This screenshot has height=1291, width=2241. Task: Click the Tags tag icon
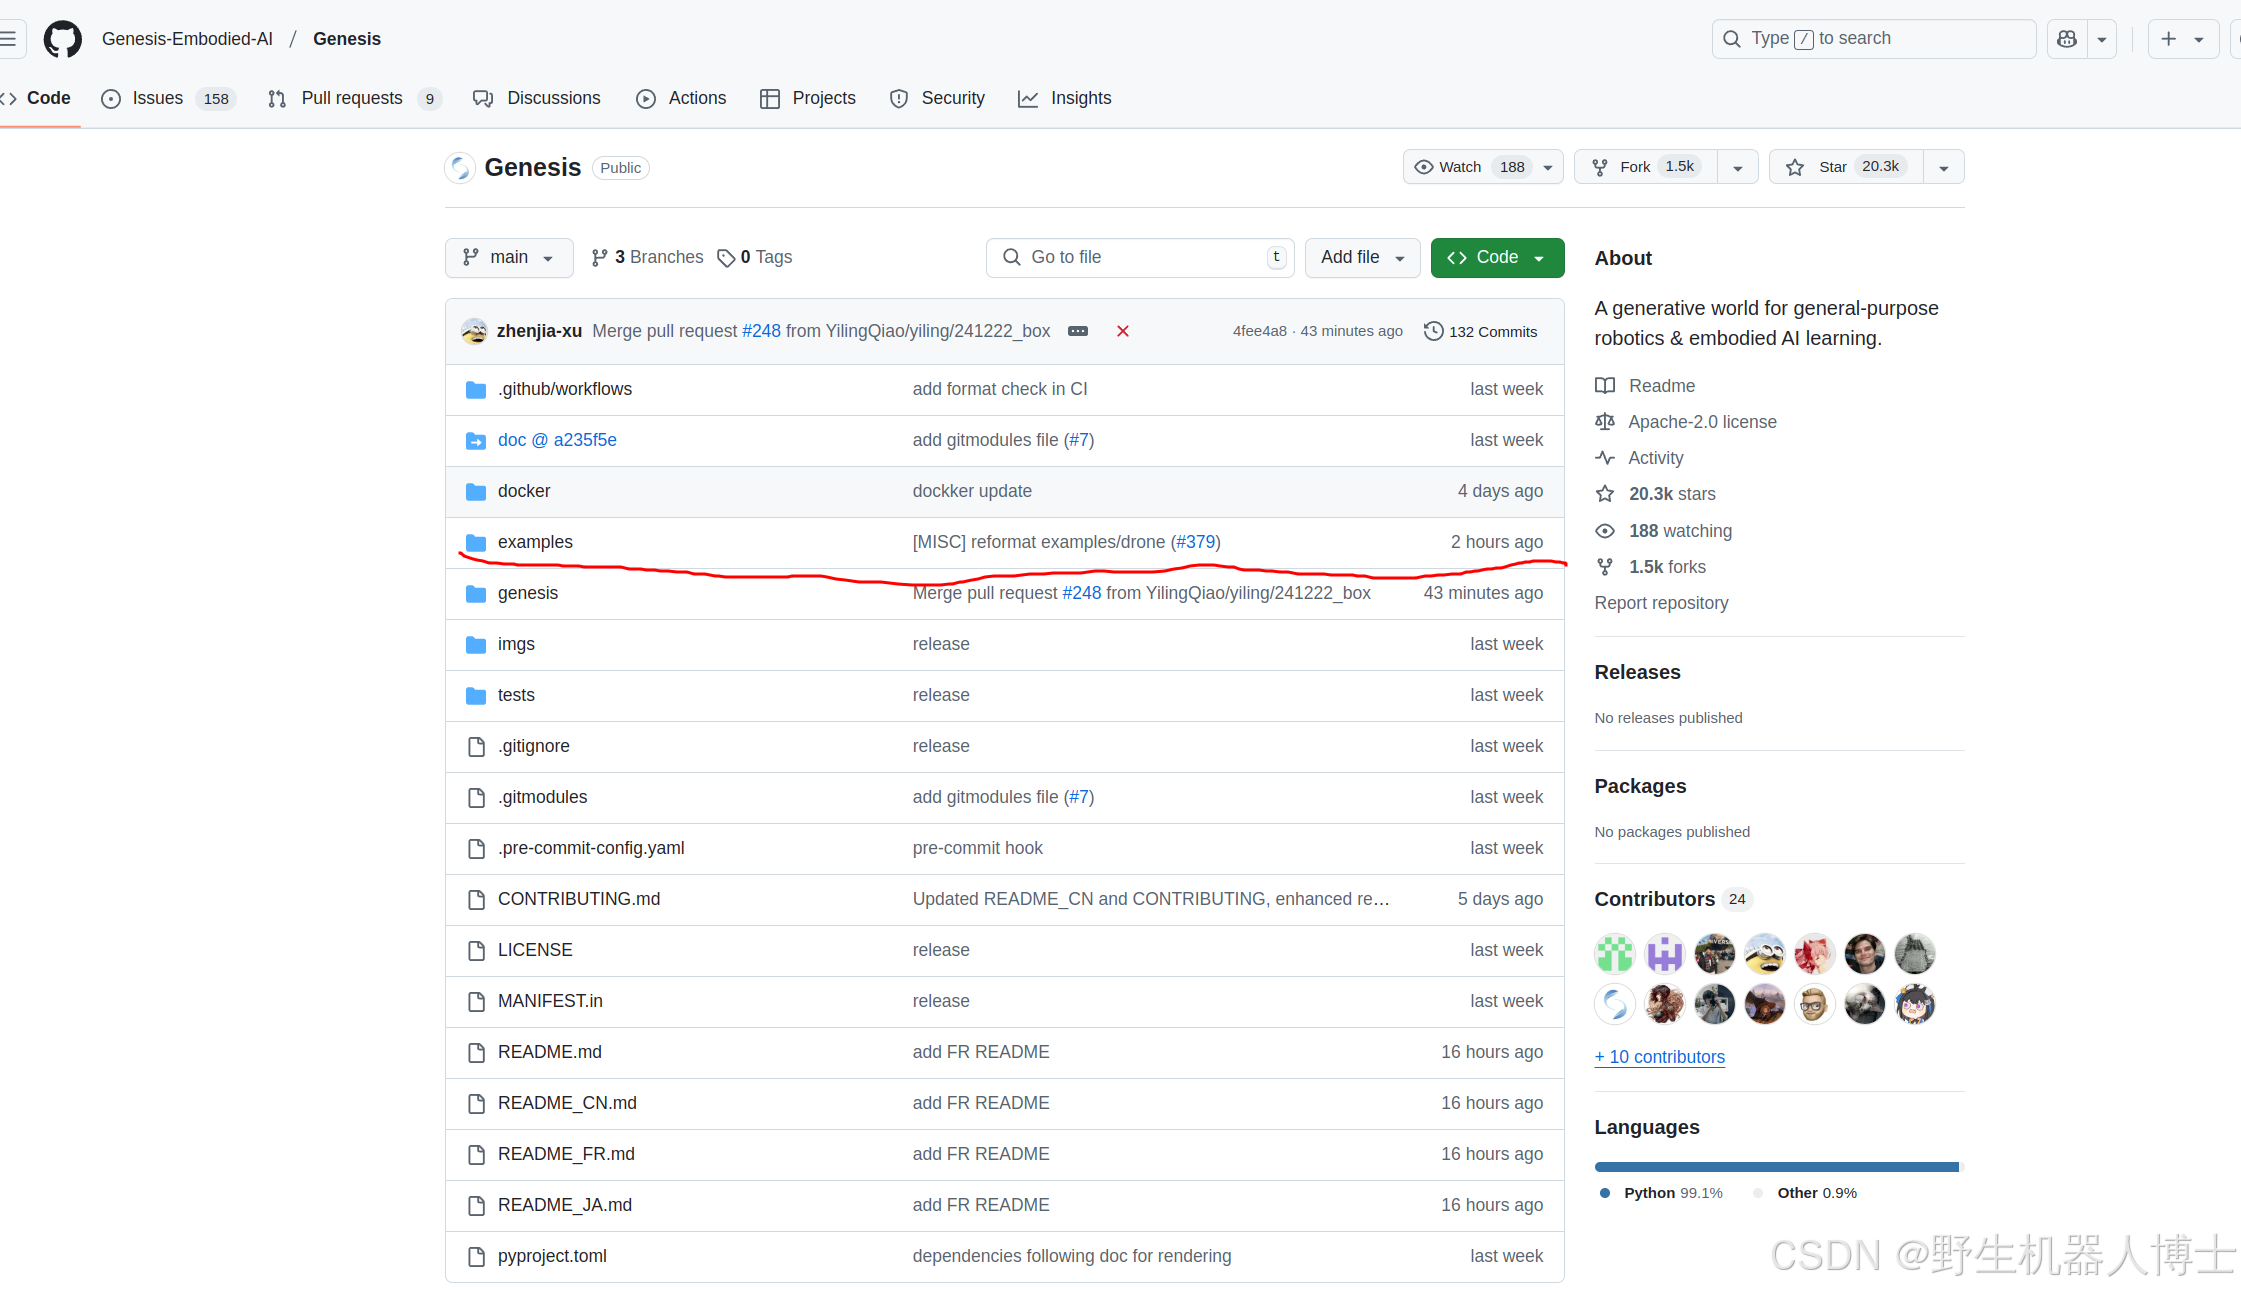pyautogui.click(x=726, y=258)
